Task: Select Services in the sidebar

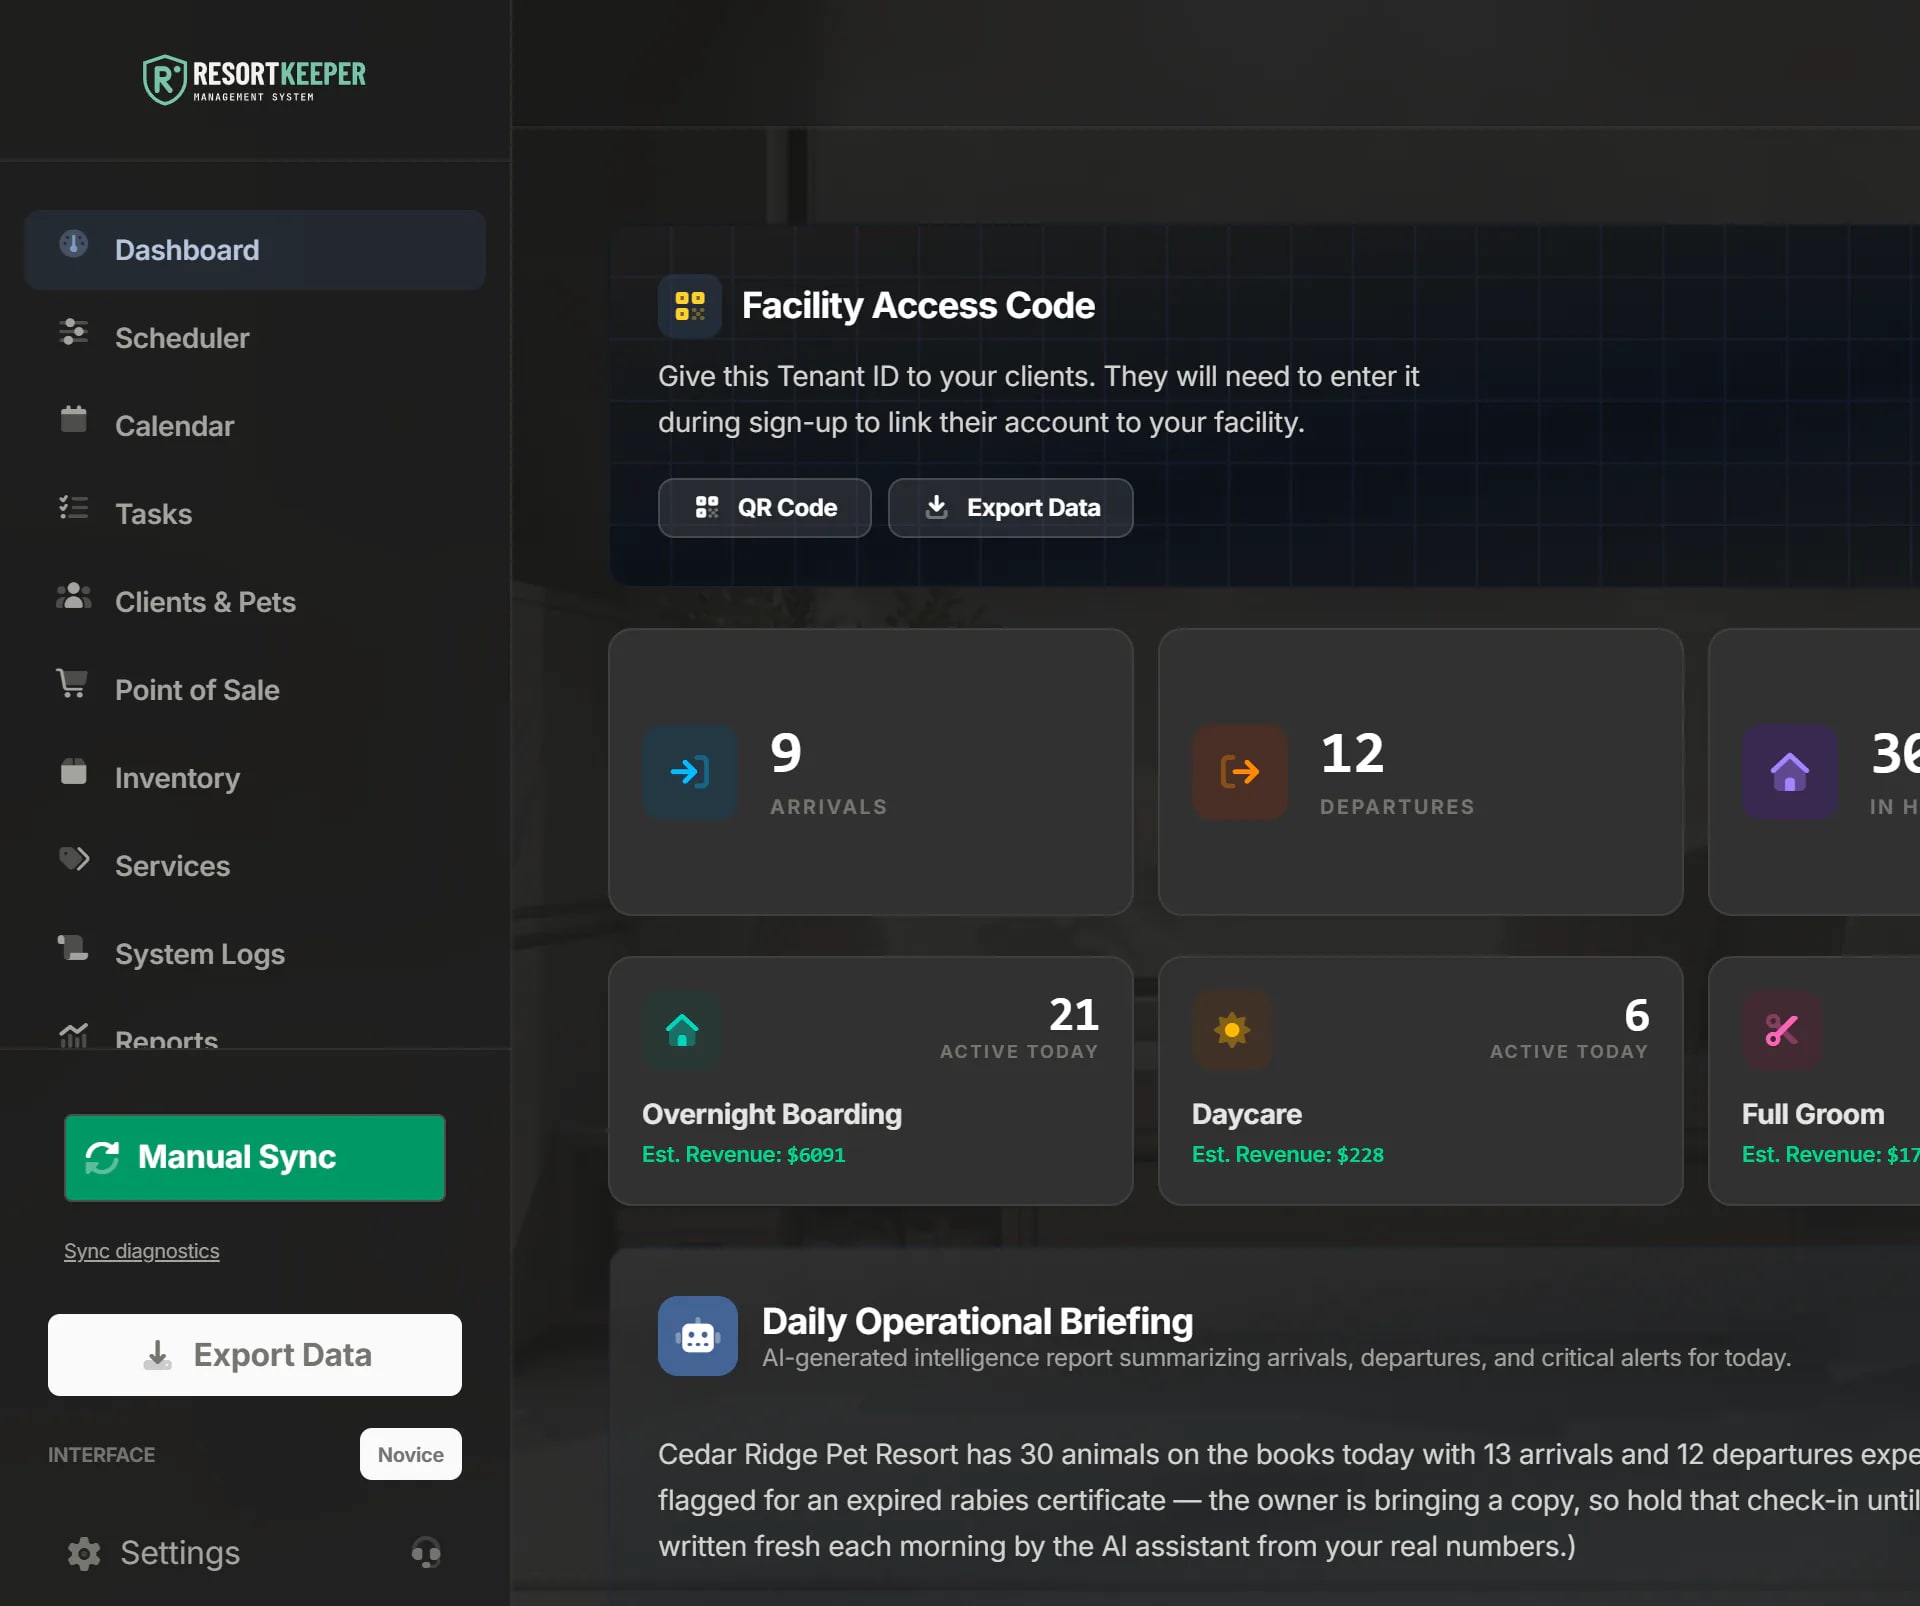Action: 255,866
